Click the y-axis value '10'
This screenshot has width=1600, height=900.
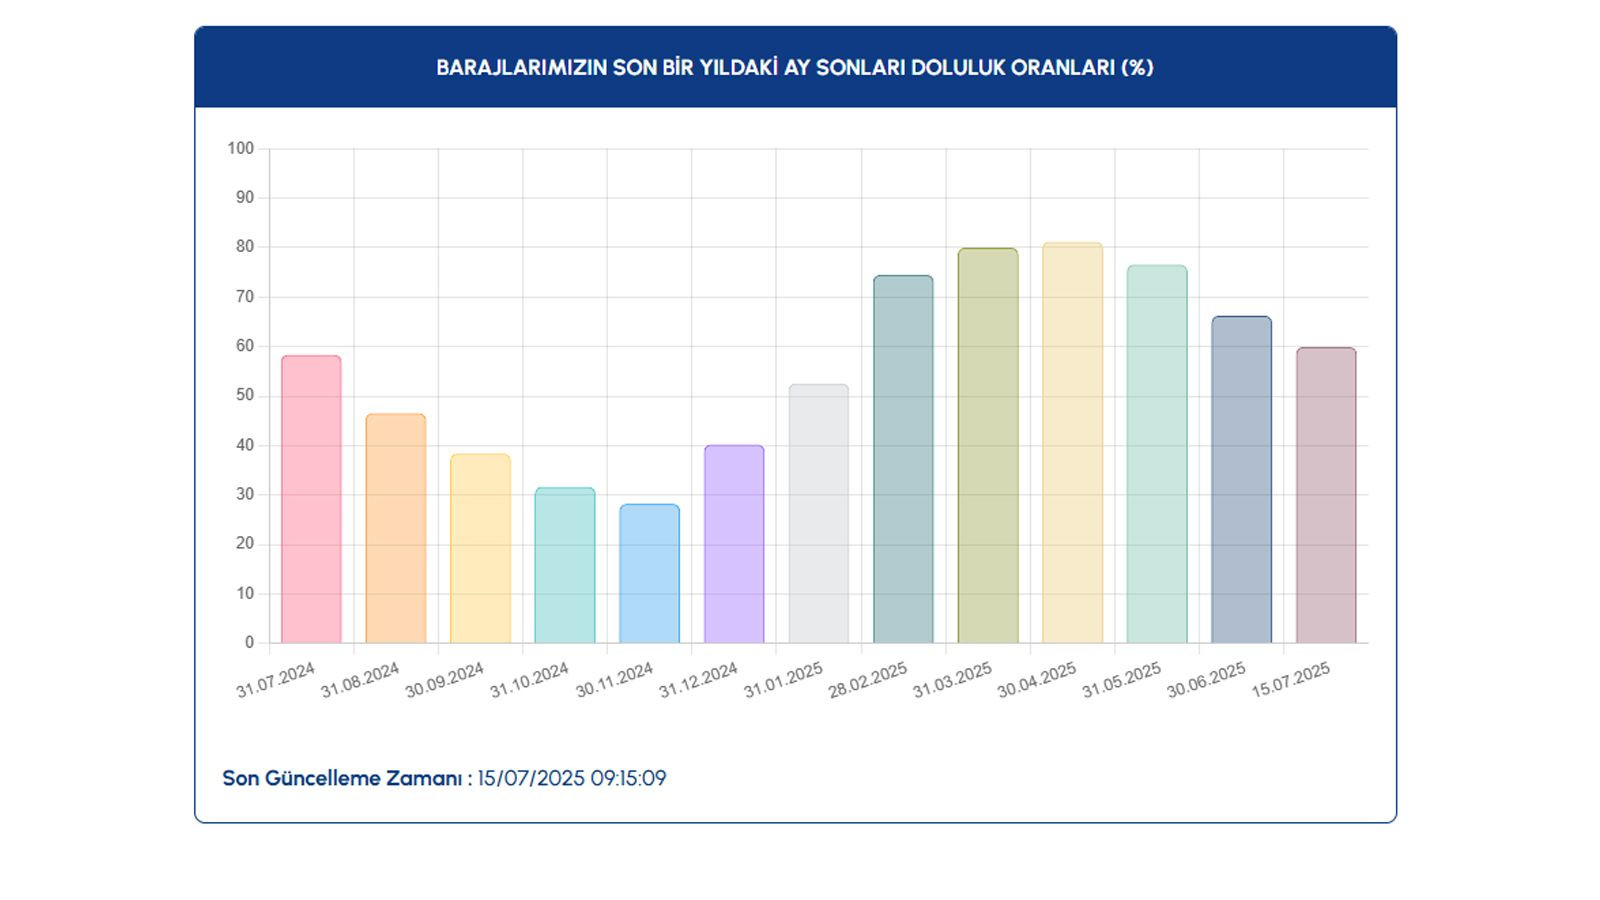pyautogui.click(x=245, y=593)
